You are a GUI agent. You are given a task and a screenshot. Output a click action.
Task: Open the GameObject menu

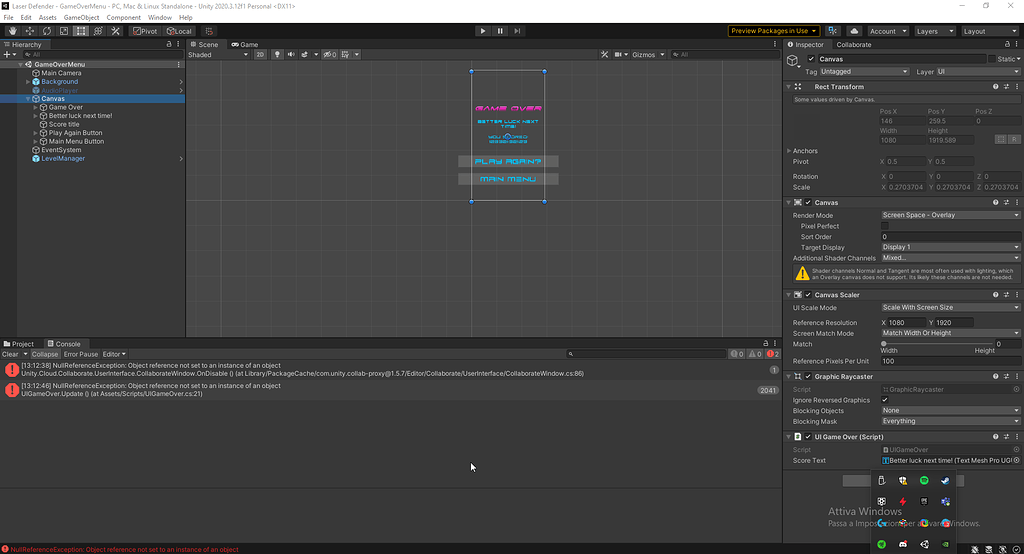81,18
